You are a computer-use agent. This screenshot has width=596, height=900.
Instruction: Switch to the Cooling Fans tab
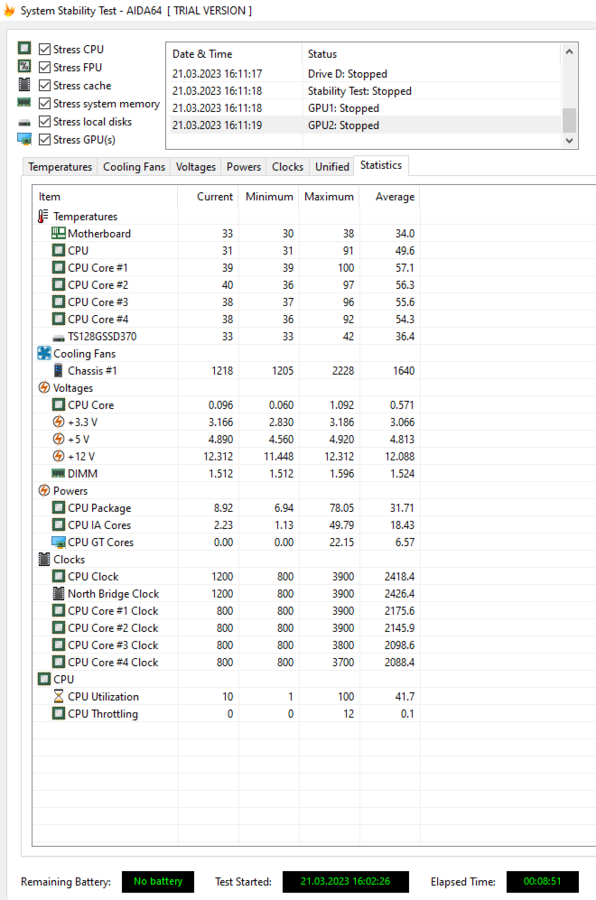click(134, 166)
